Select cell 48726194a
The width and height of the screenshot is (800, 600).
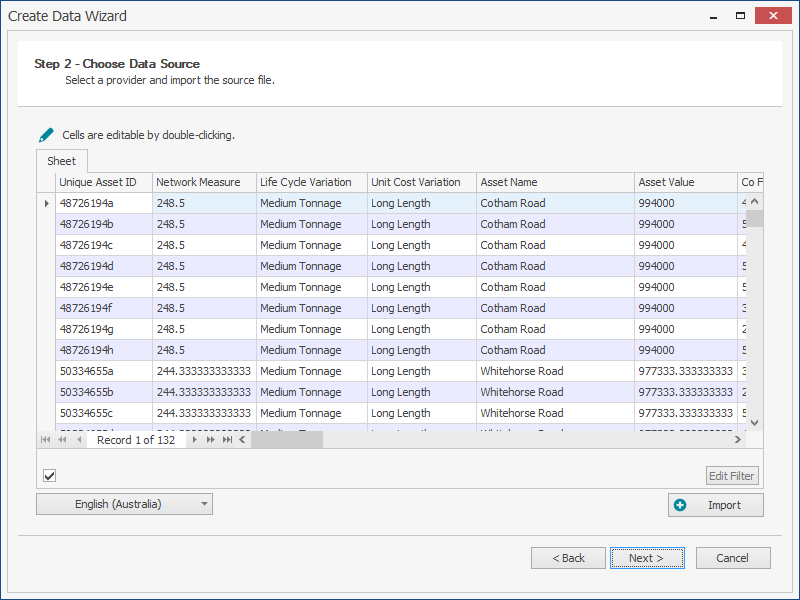(x=104, y=203)
